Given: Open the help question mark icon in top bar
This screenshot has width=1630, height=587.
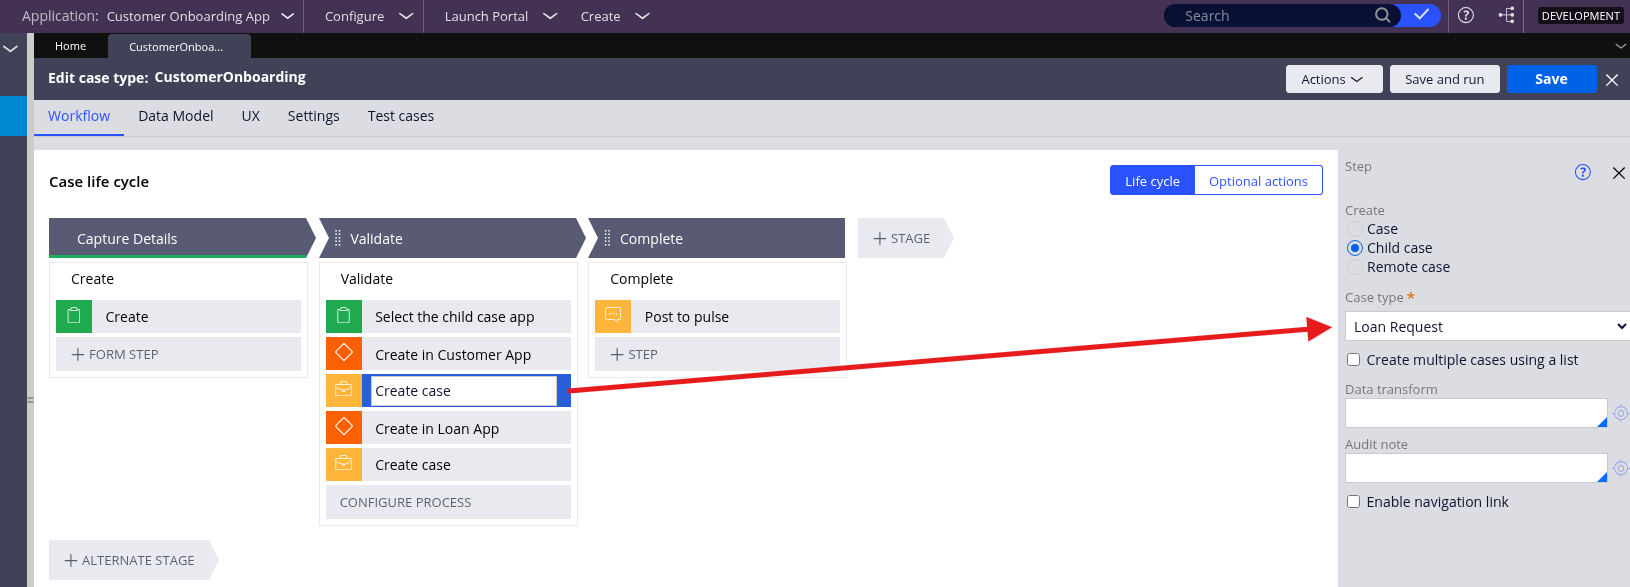Looking at the screenshot, I should pyautogui.click(x=1466, y=15).
